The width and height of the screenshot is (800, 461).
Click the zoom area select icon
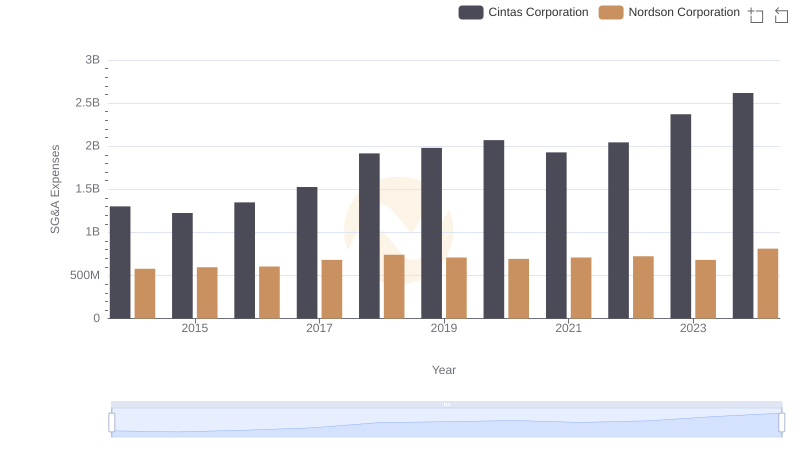tap(756, 15)
